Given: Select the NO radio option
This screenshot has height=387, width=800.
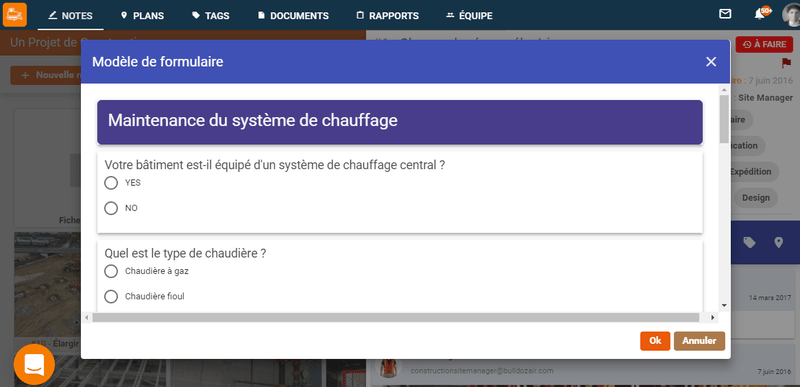Looking at the screenshot, I should coord(111,209).
